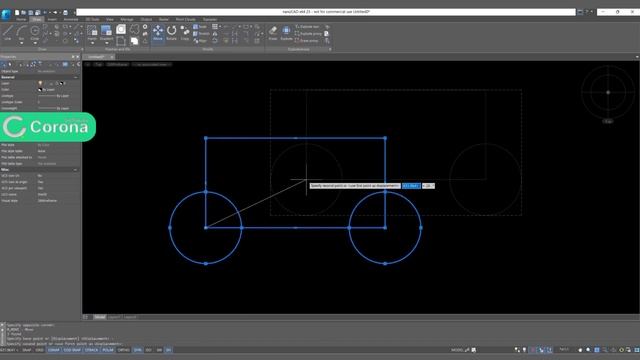Select the Scale modify tool
Image resolution: width=640 pixels, height=360 pixels.
(x=200, y=27)
